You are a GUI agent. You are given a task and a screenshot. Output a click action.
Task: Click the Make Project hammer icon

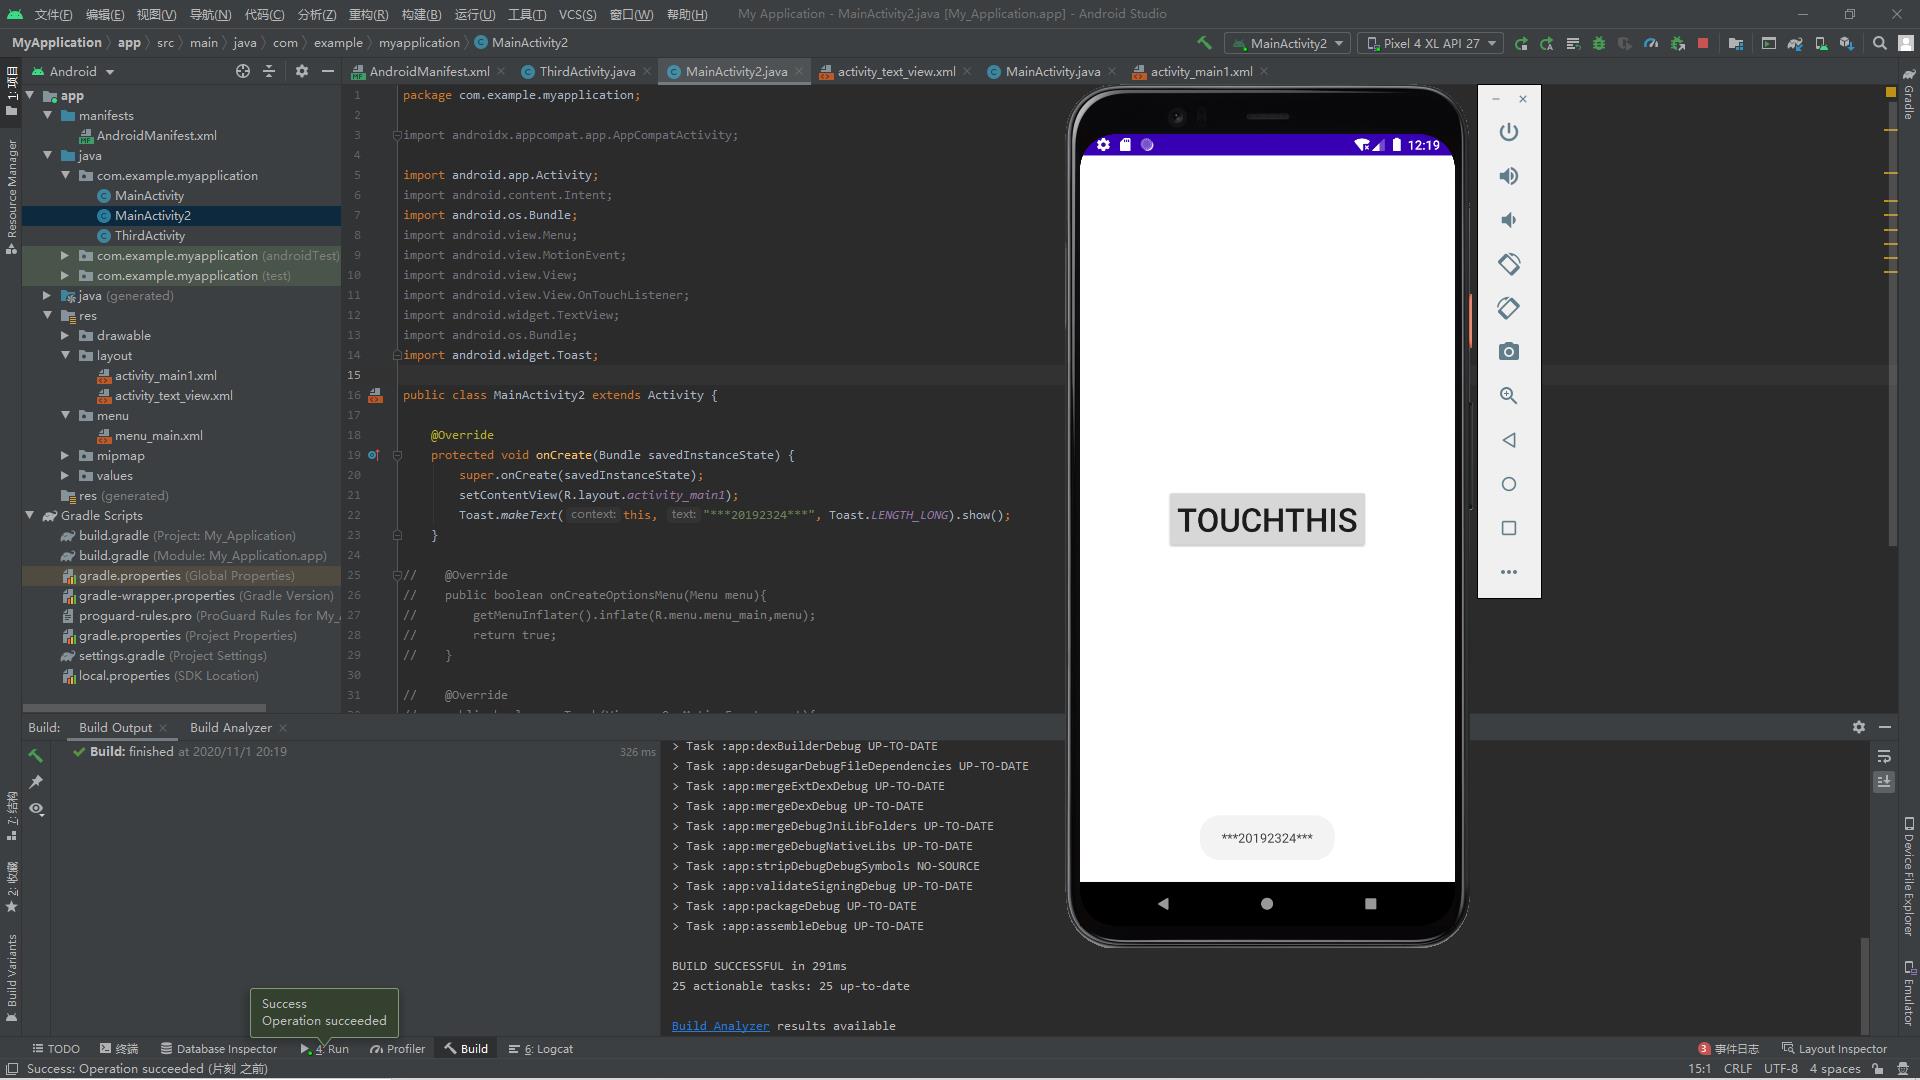click(x=1204, y=43)
